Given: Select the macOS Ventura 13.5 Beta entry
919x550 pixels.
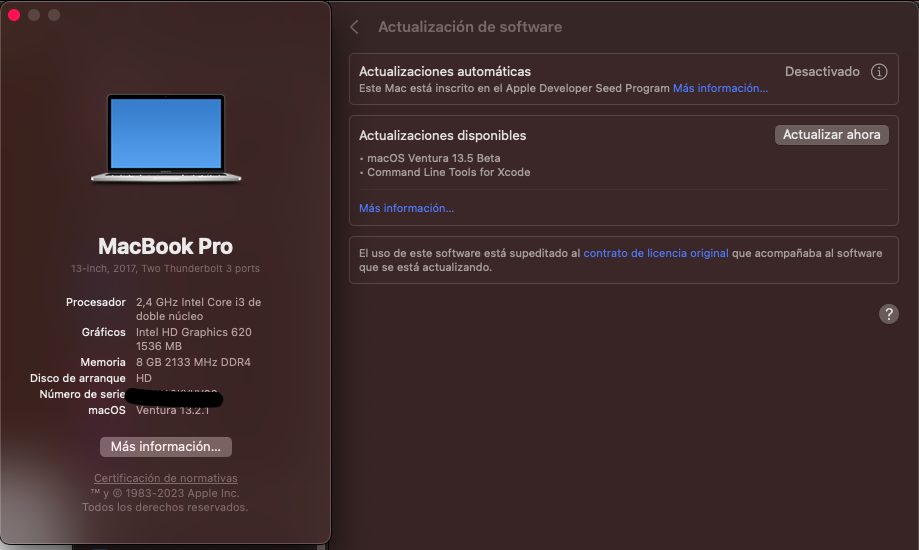Looking at the screenshot, I should coord(434,158).
